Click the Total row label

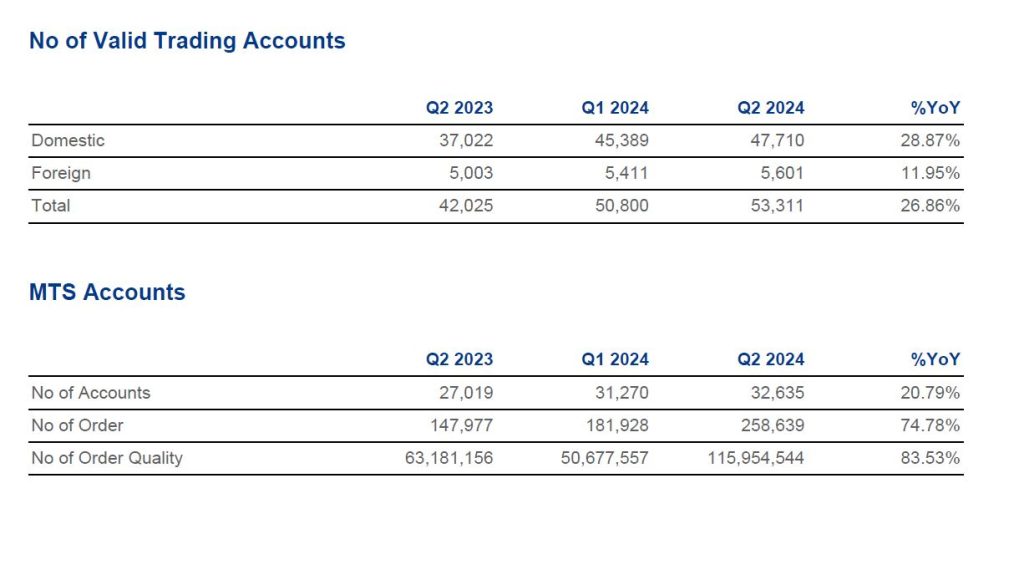click(51, 206)
